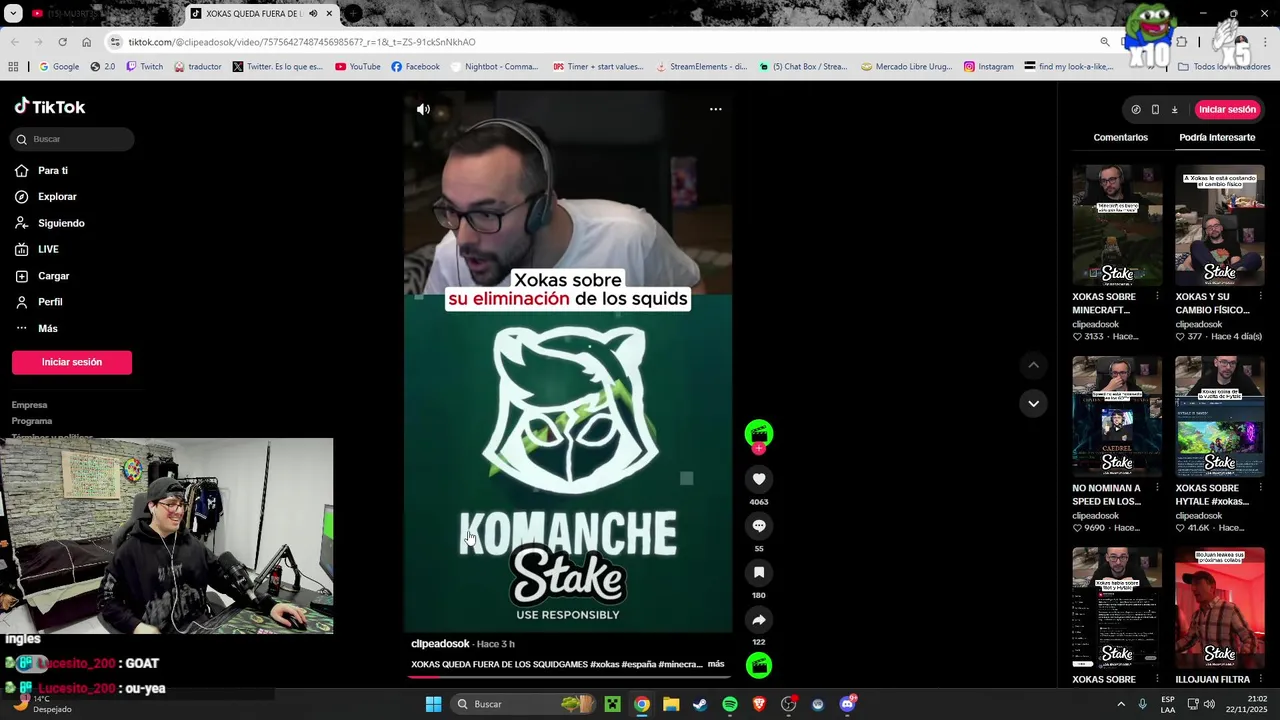Open Spotify from taskbar
Screen dimensions: 1280x720
[730, 704]
